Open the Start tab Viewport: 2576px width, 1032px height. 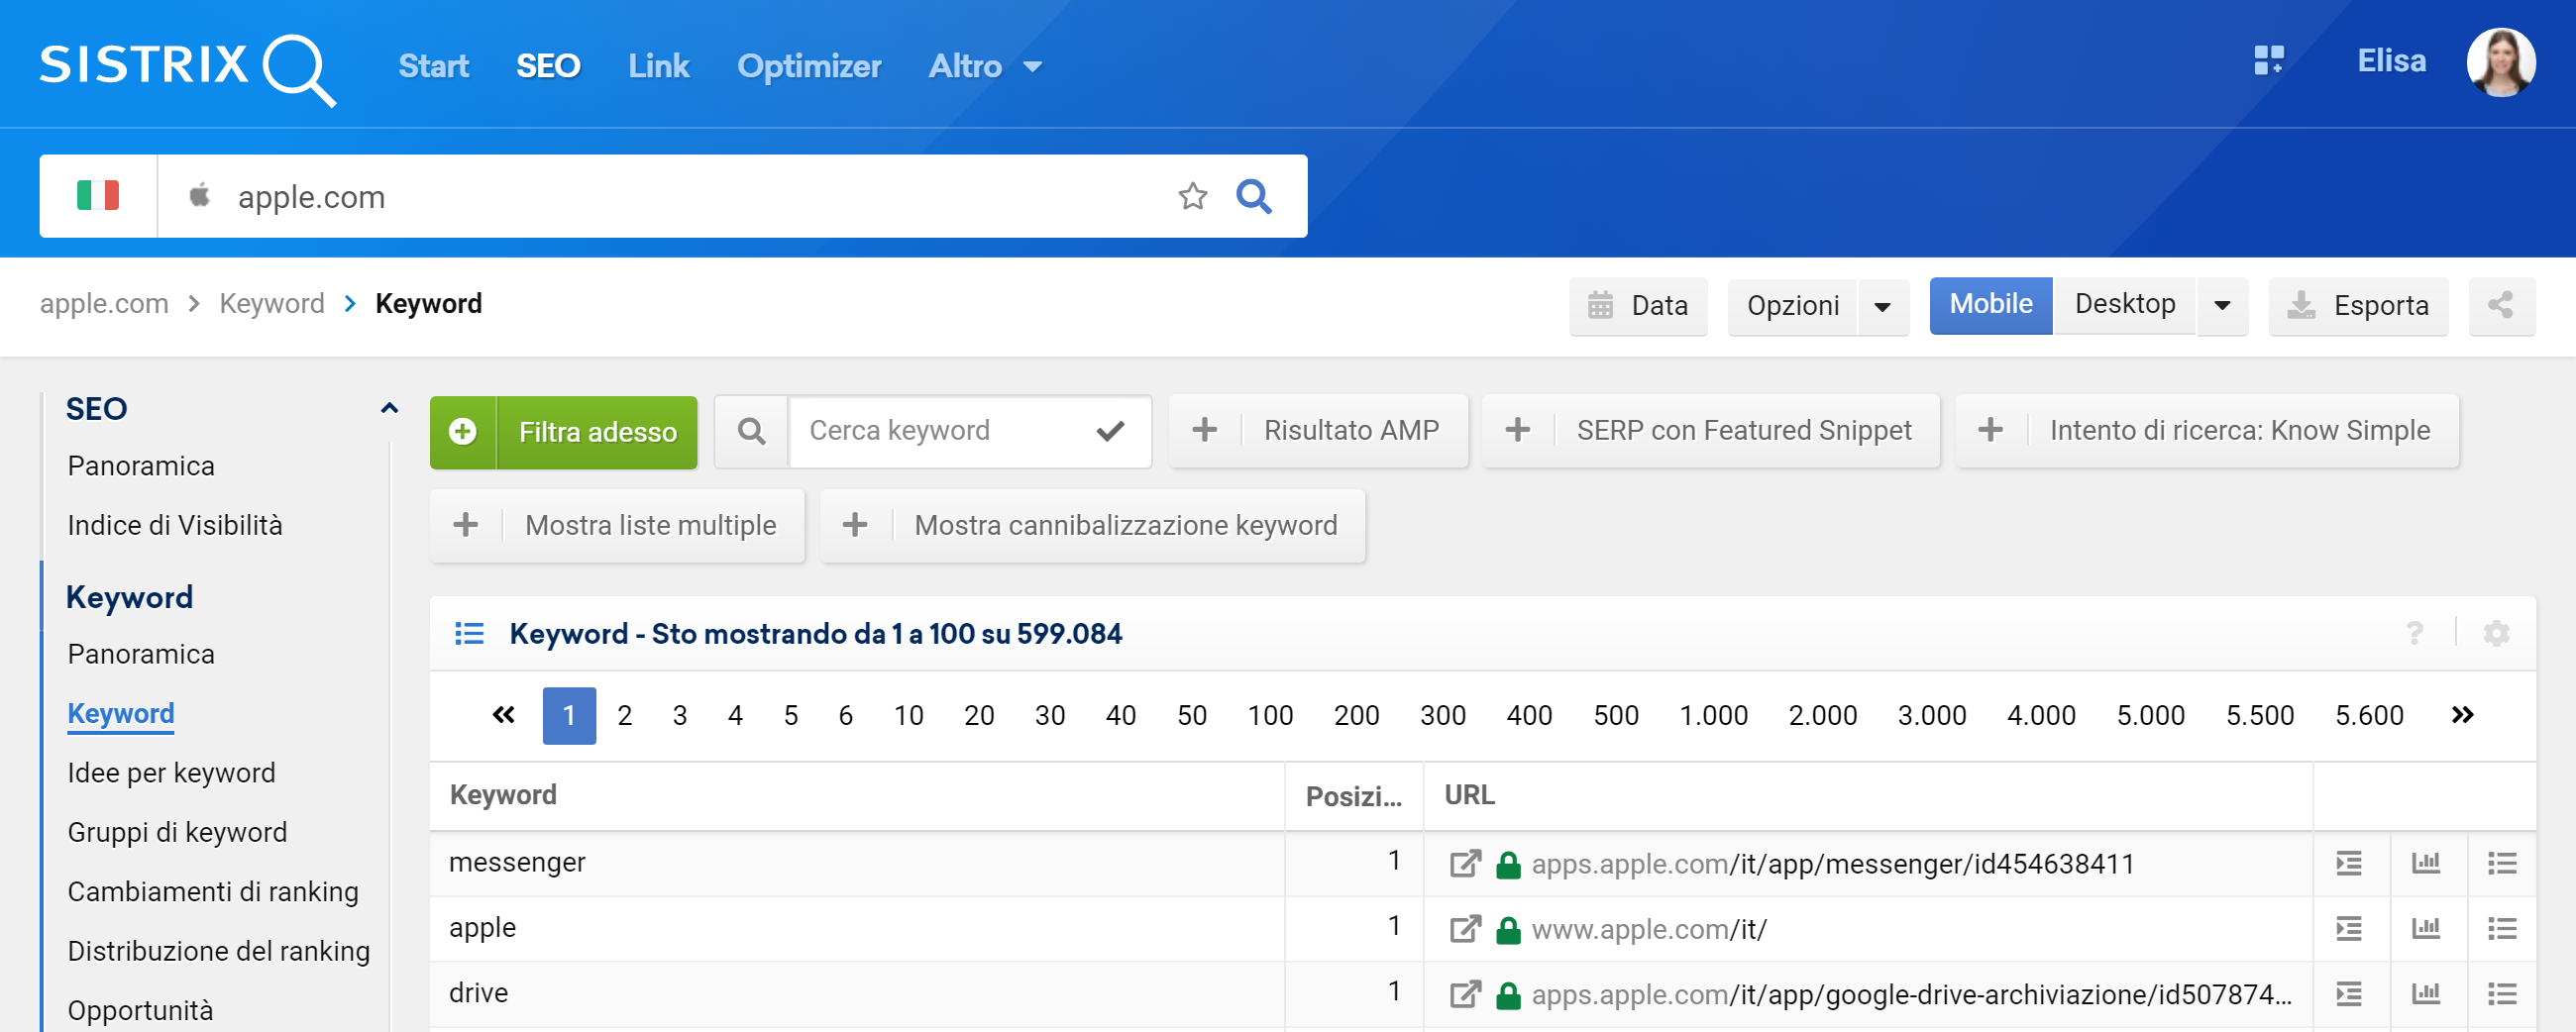coord(433,66)
